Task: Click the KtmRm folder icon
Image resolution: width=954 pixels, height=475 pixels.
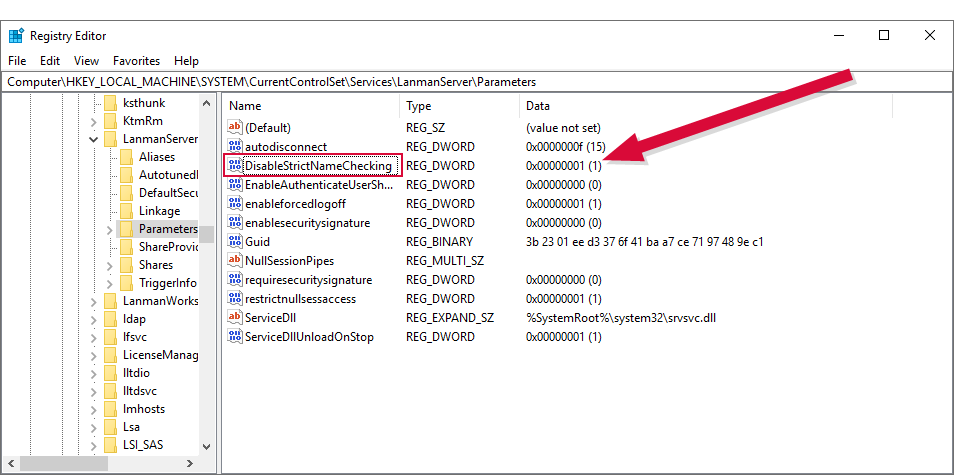Action: (110, 120)
